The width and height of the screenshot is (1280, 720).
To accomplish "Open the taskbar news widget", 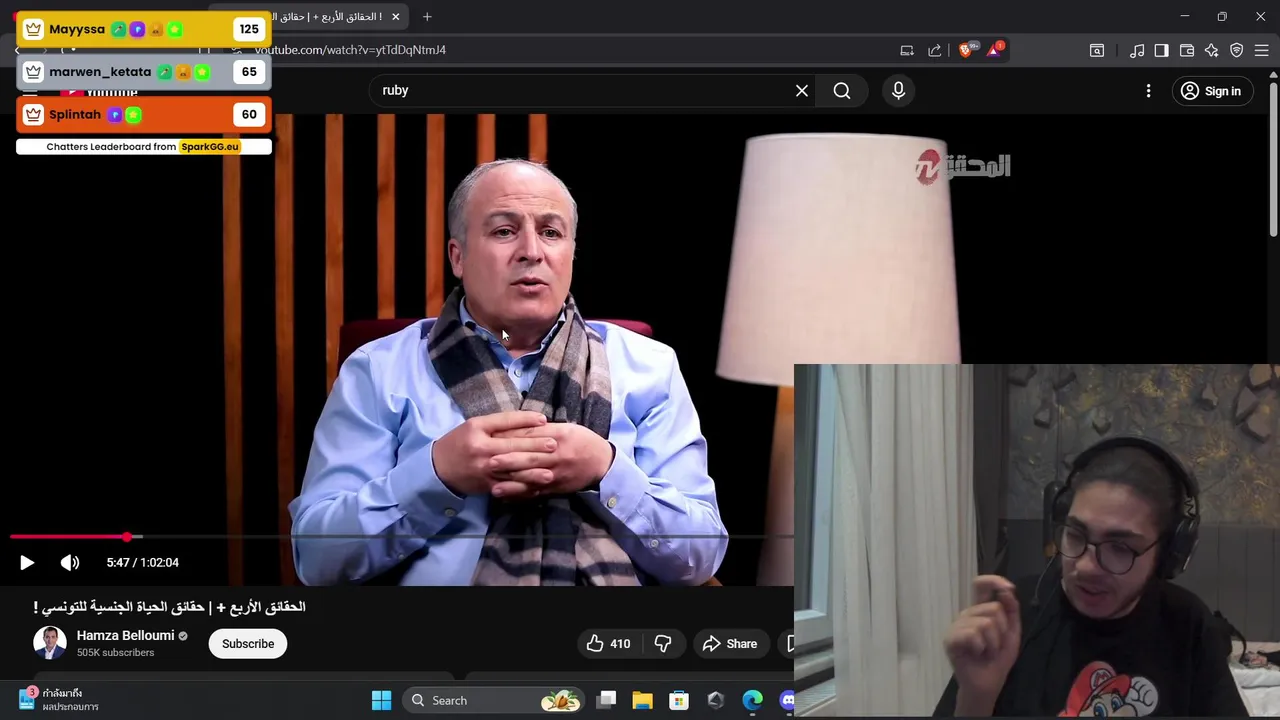I will coord(58,700).
